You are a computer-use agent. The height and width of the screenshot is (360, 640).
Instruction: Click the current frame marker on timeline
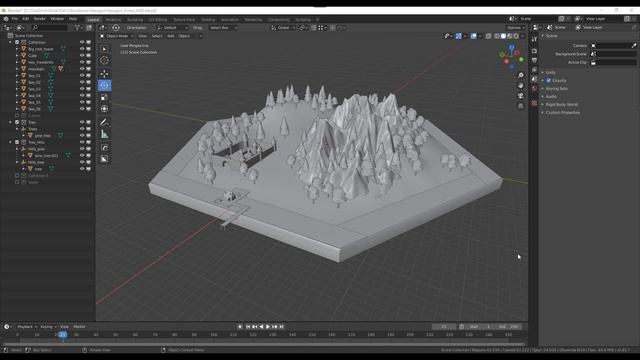point(62,334)
